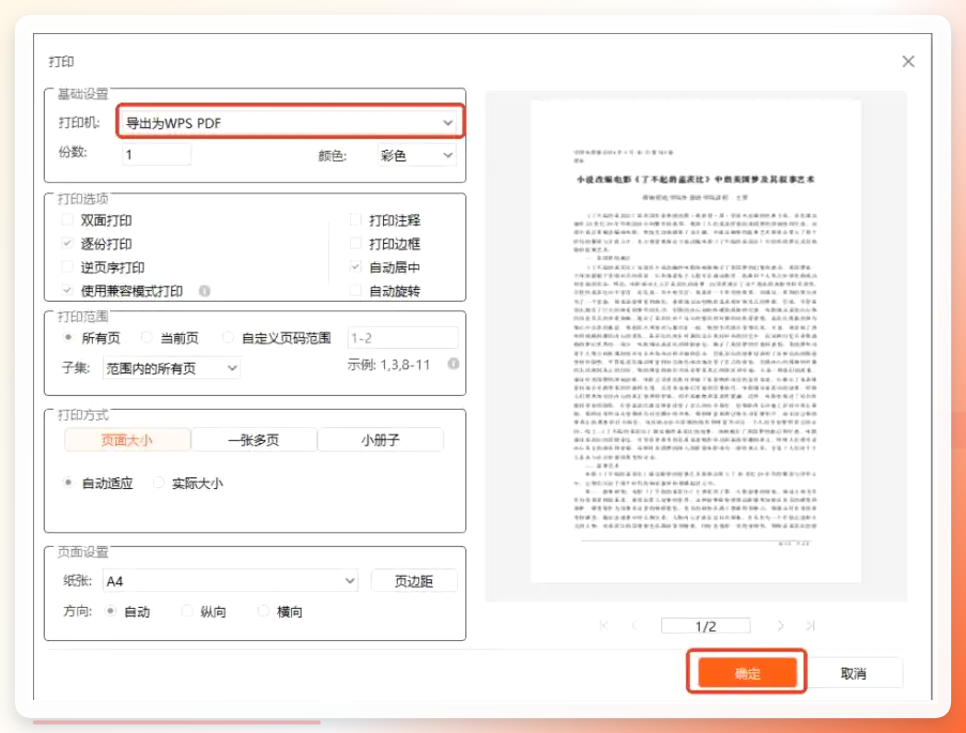Viewport: 966px width, 733px height.
Task: Enable 打印注释 checkbox
Action: coord(355,220)
